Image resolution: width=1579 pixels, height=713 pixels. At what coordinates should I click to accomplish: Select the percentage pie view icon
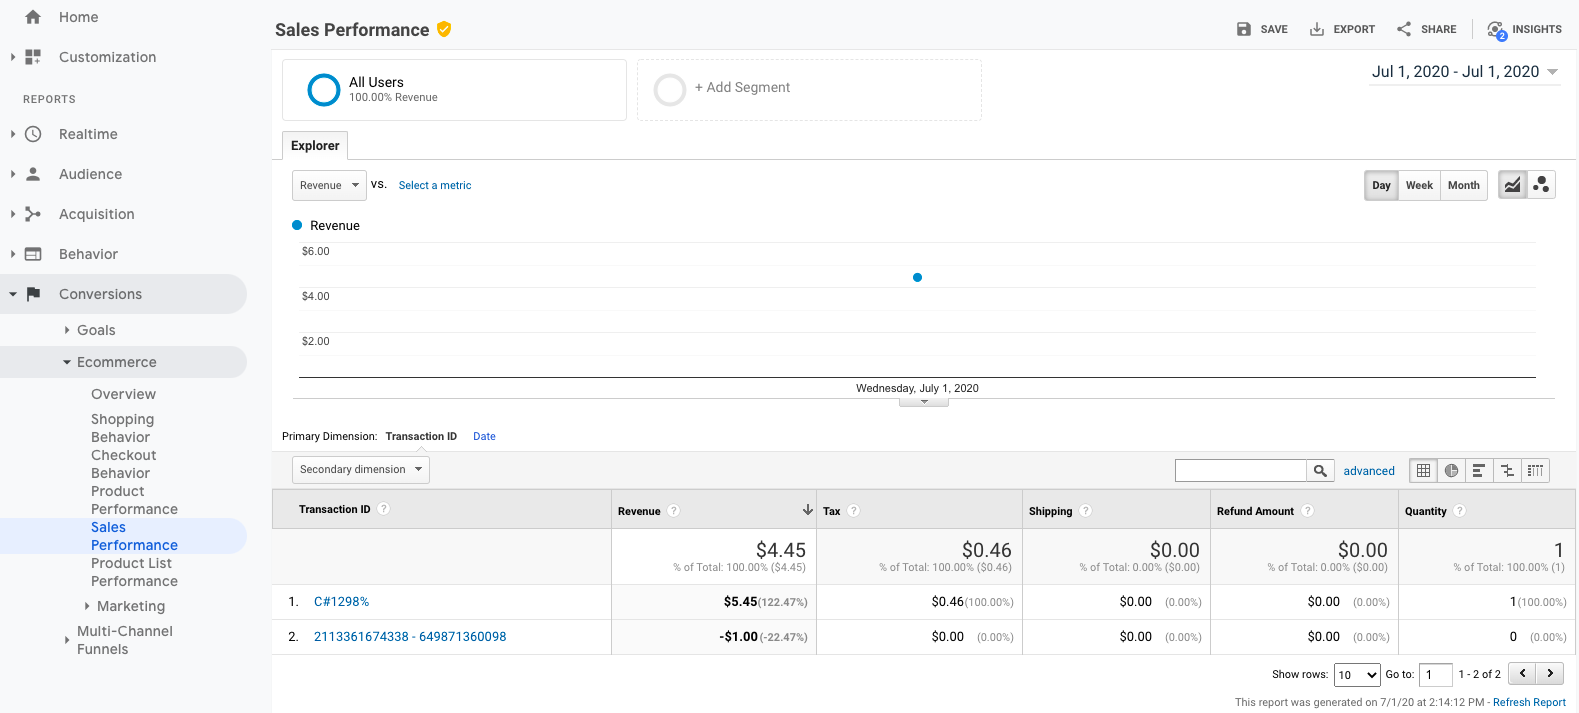pyautogui.click(x=1451, y=470)
